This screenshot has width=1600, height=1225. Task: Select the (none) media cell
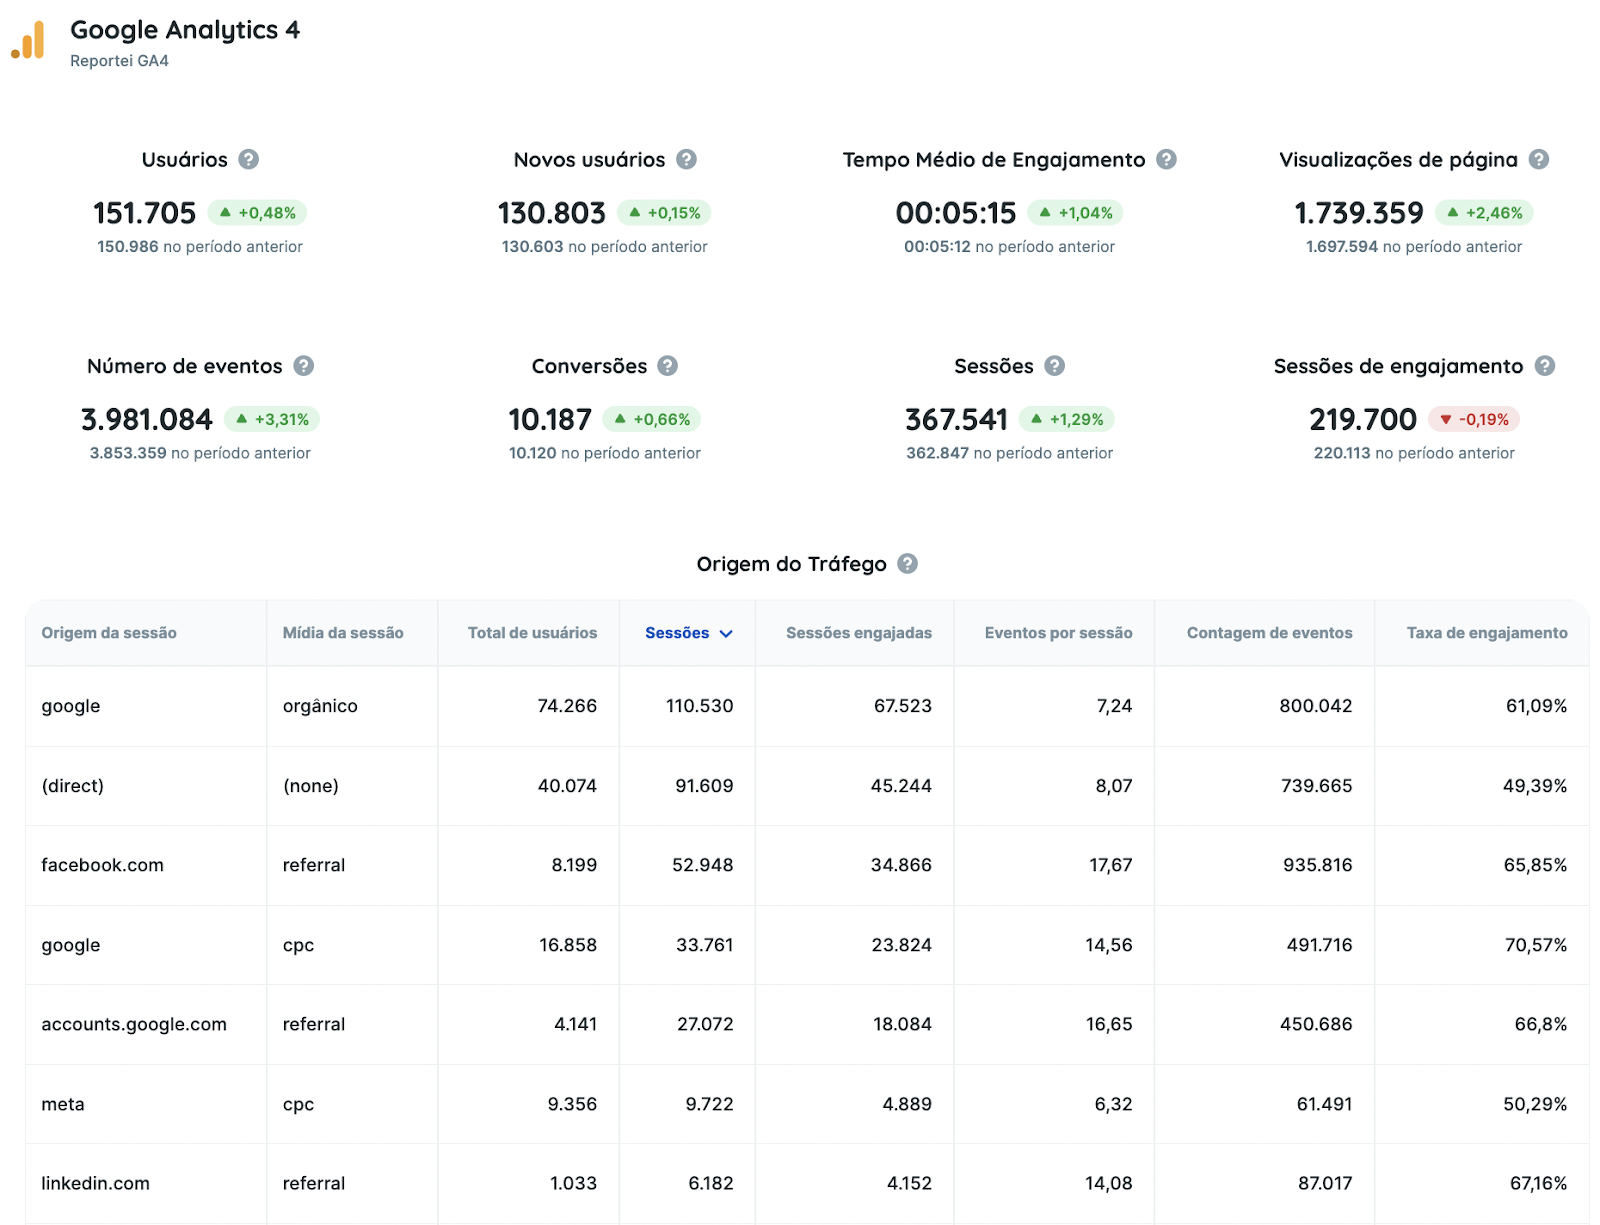(x=311, y=786)
